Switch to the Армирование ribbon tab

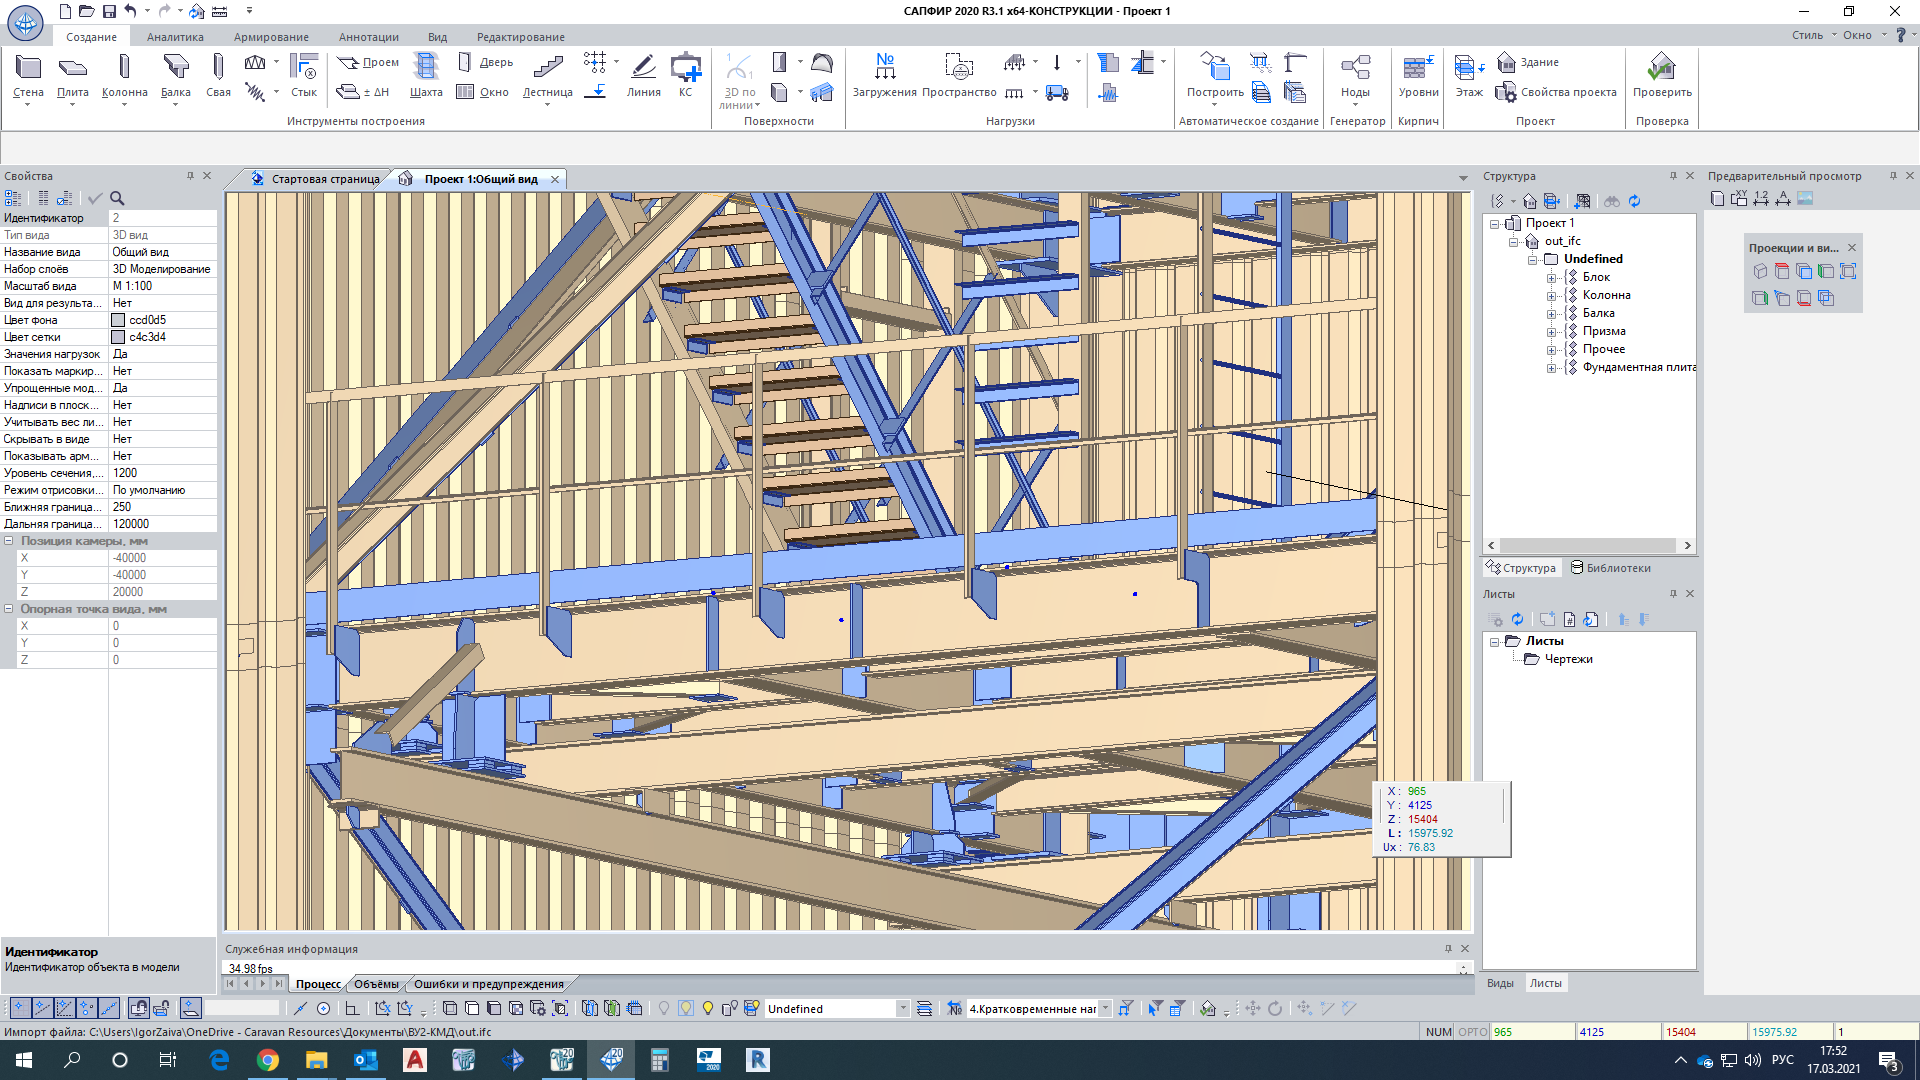(271, 37)
